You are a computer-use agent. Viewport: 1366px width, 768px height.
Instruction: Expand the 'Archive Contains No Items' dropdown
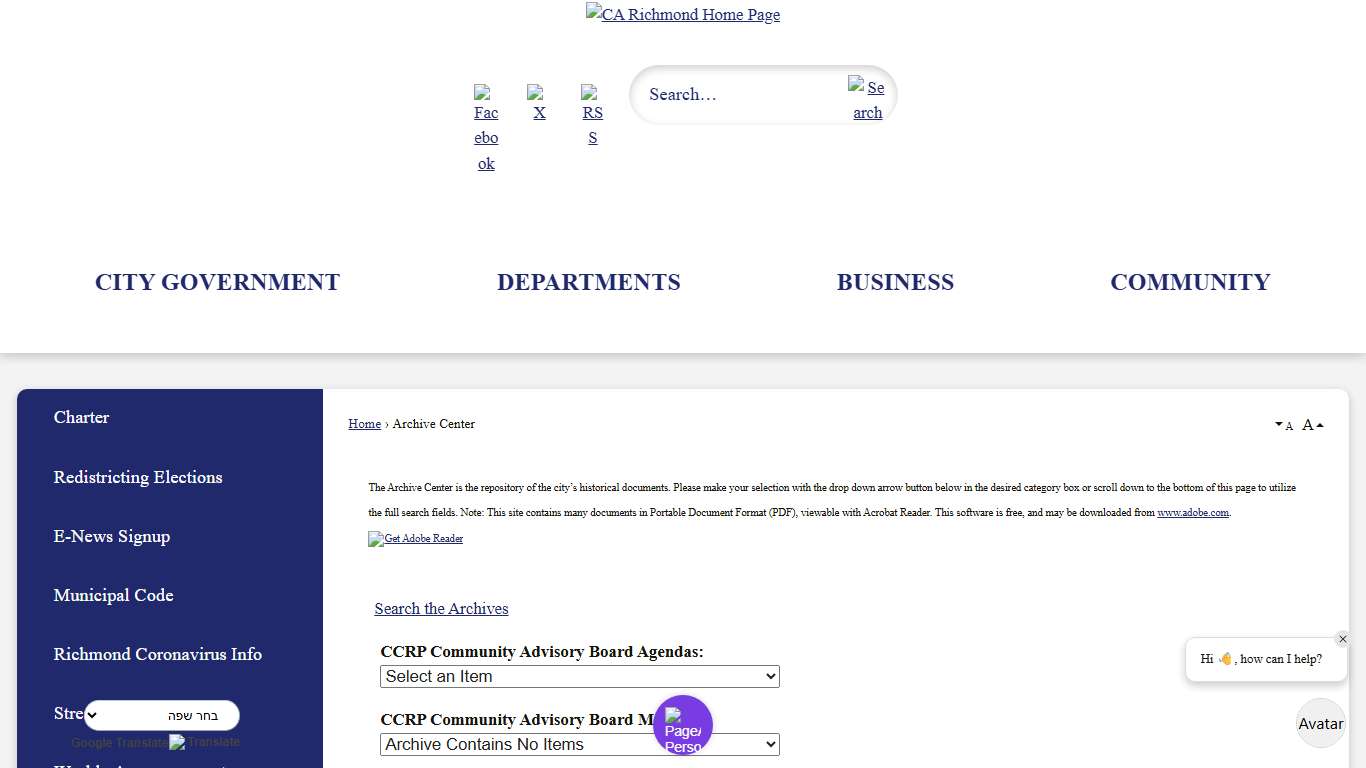pos(580,745)
